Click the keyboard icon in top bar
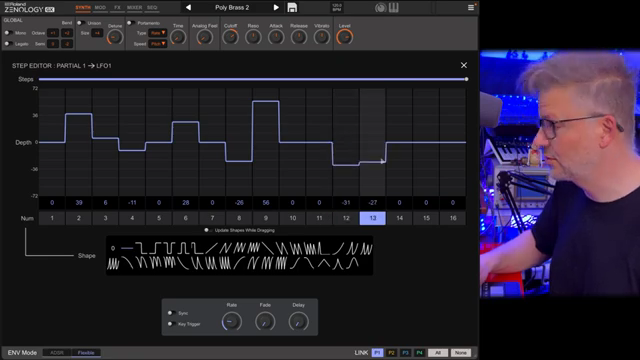The height and width of the screenshot is (360, 640). click(x=393, y=7)
